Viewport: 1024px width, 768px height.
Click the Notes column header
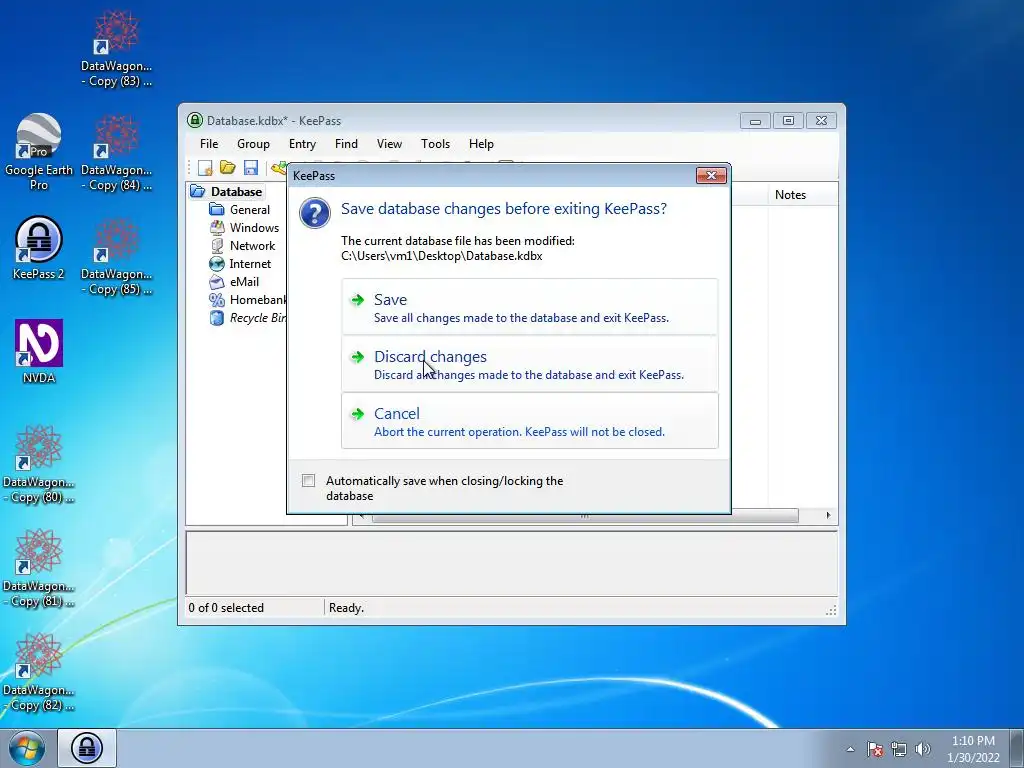[803, 195]
